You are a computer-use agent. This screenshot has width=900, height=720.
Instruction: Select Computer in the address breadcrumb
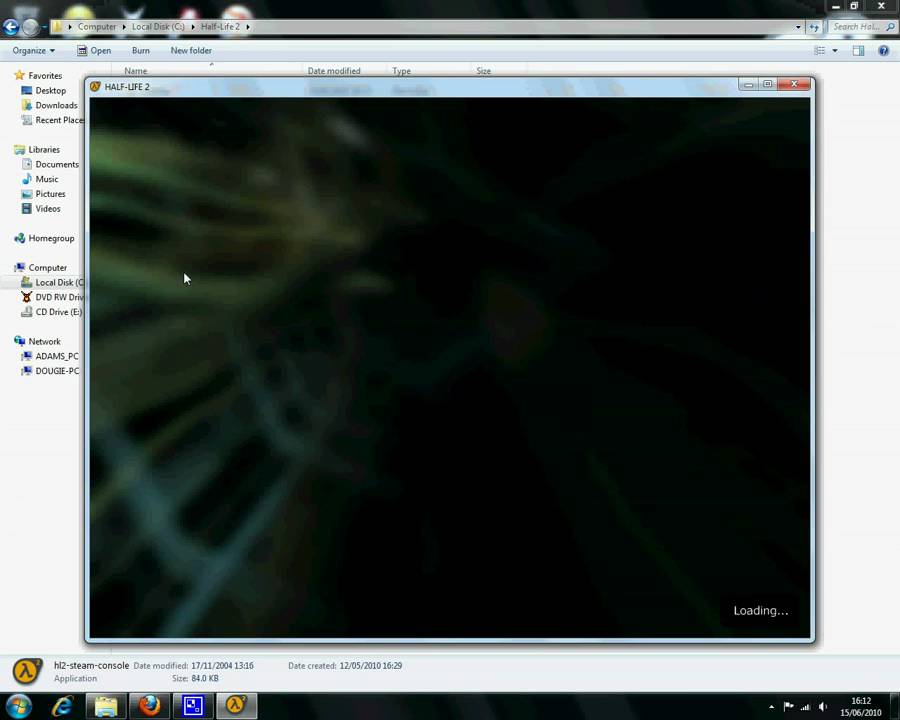97,26
